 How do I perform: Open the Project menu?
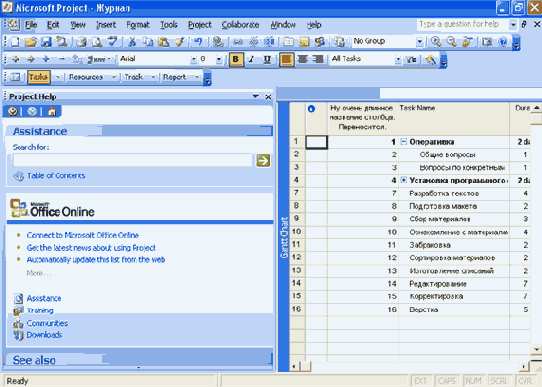199,25
